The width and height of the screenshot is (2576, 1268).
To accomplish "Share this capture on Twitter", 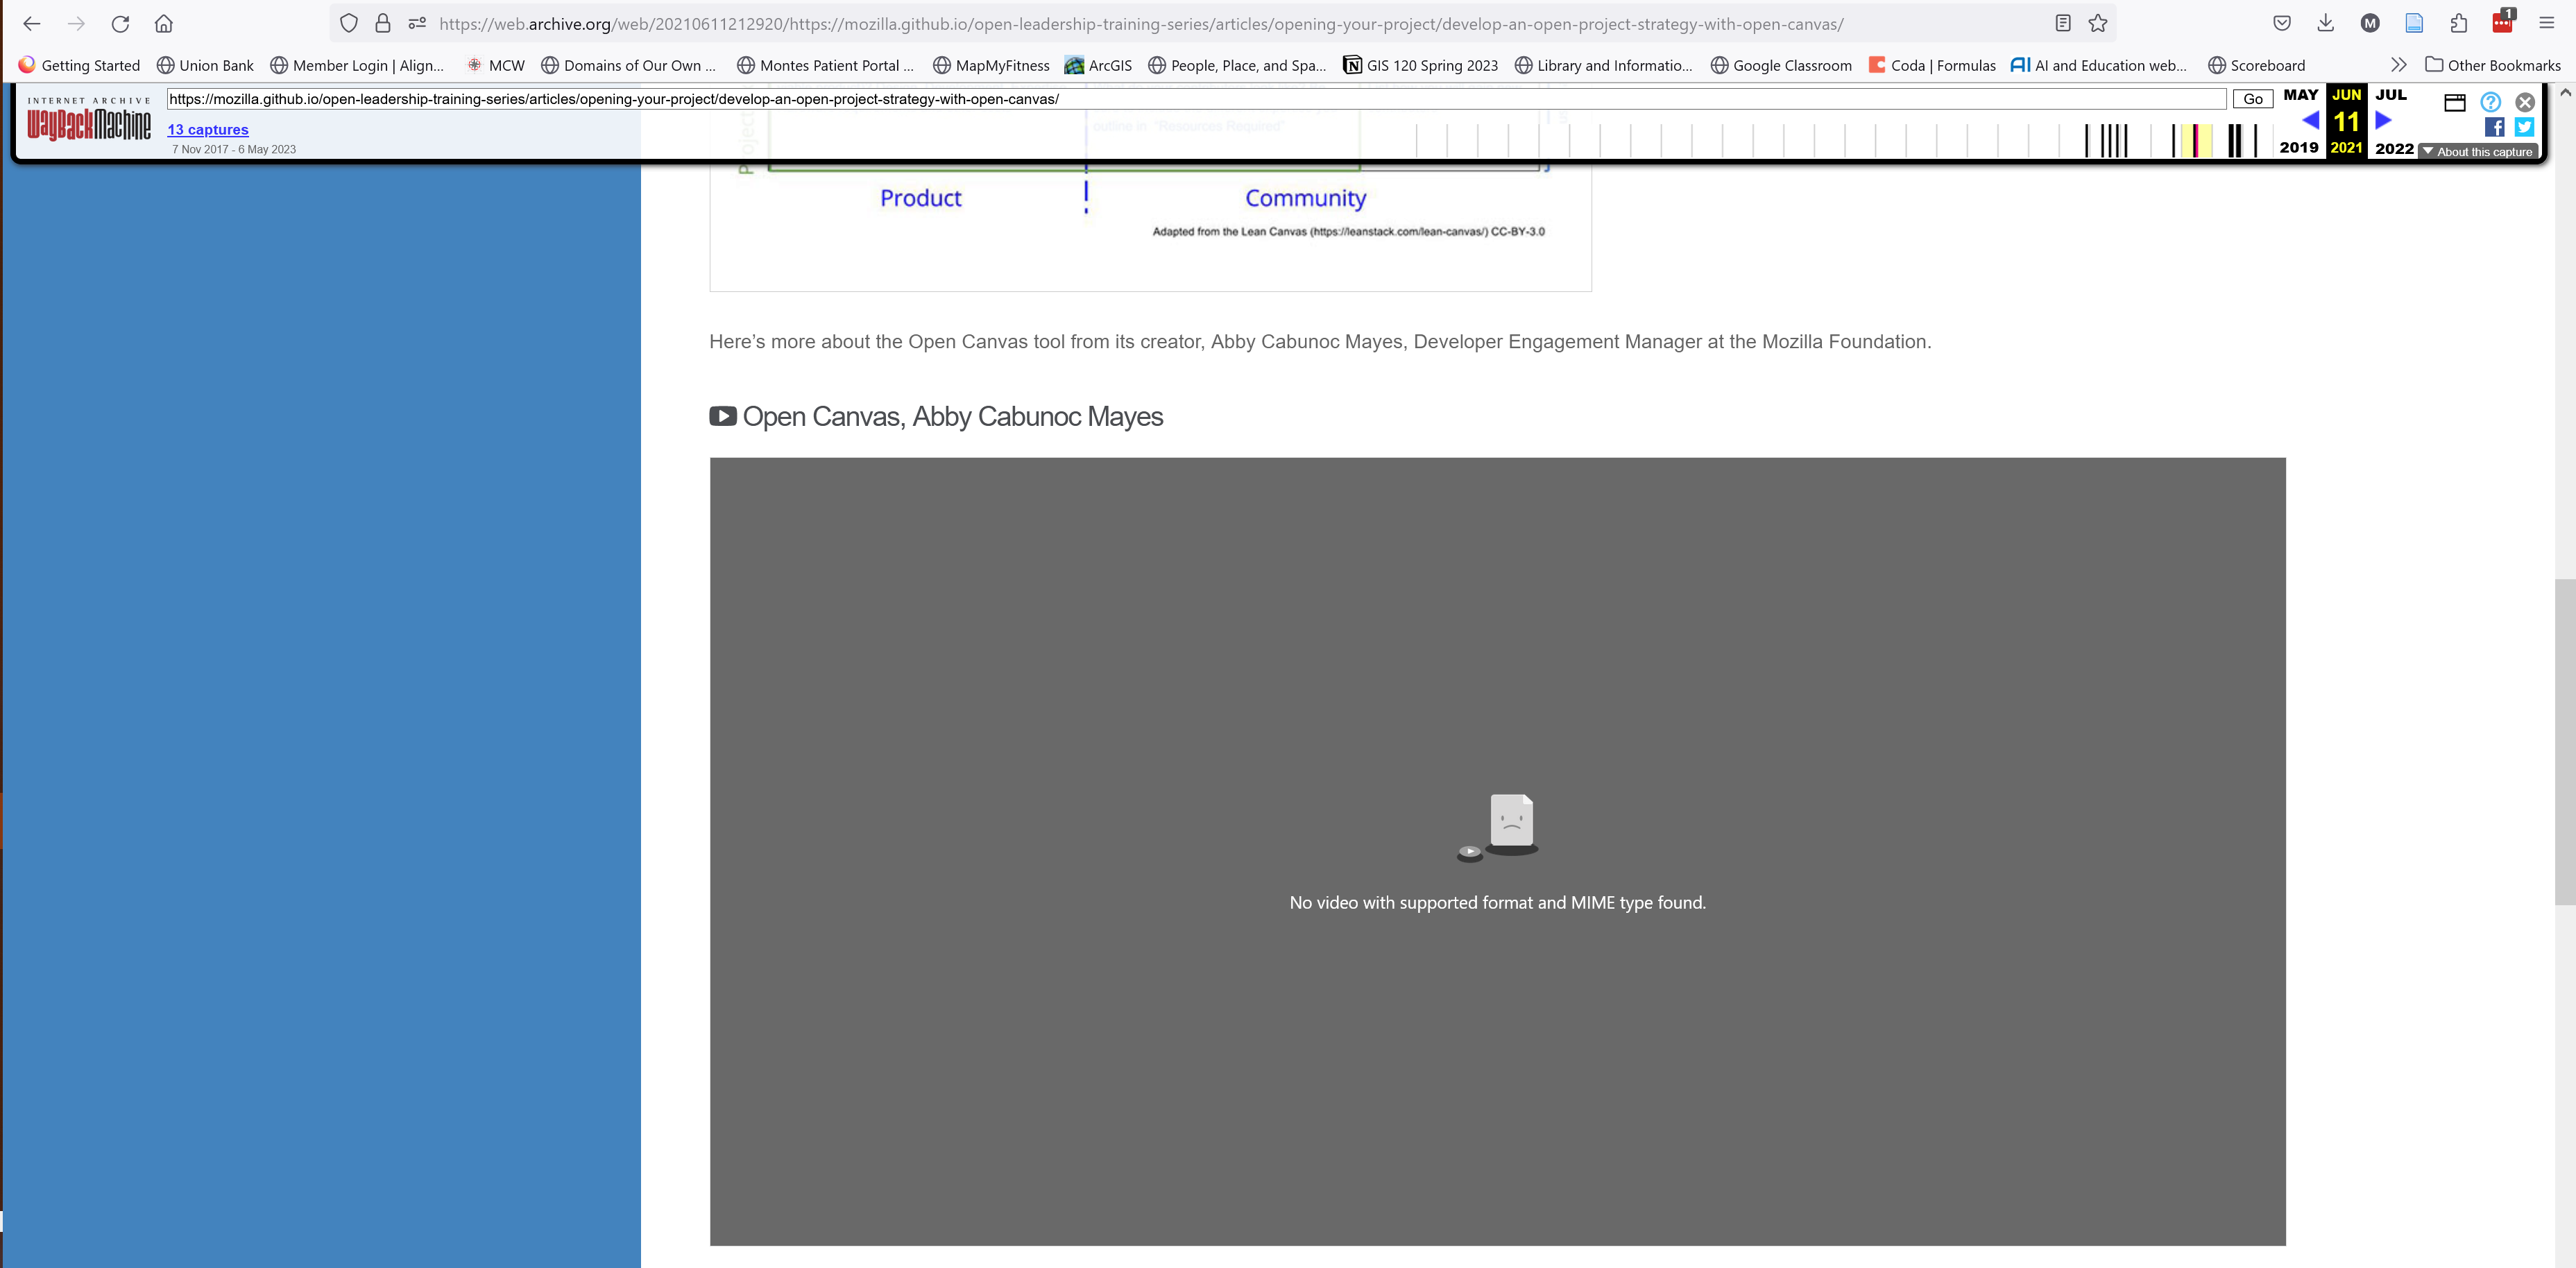I will (2525, 127).
